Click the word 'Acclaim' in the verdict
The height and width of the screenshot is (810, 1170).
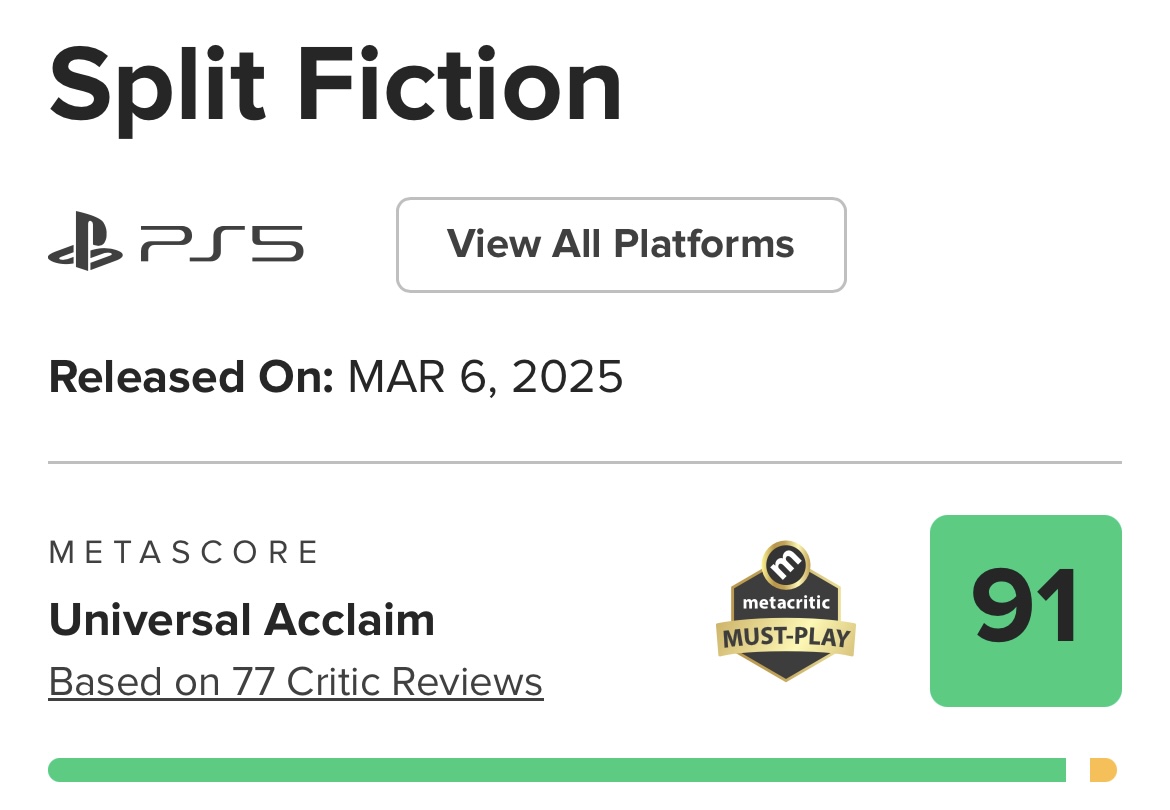pos(349,620)
